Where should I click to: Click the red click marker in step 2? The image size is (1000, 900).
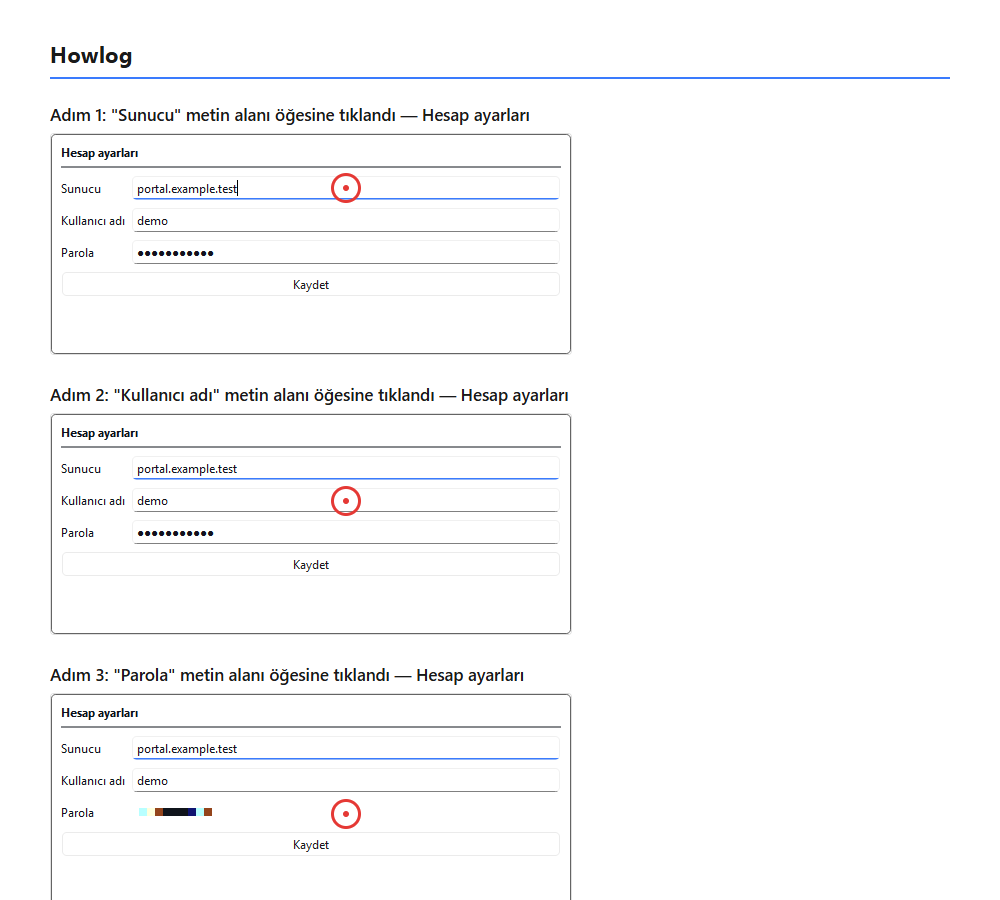pyautogui.click(x=346, y=501)
